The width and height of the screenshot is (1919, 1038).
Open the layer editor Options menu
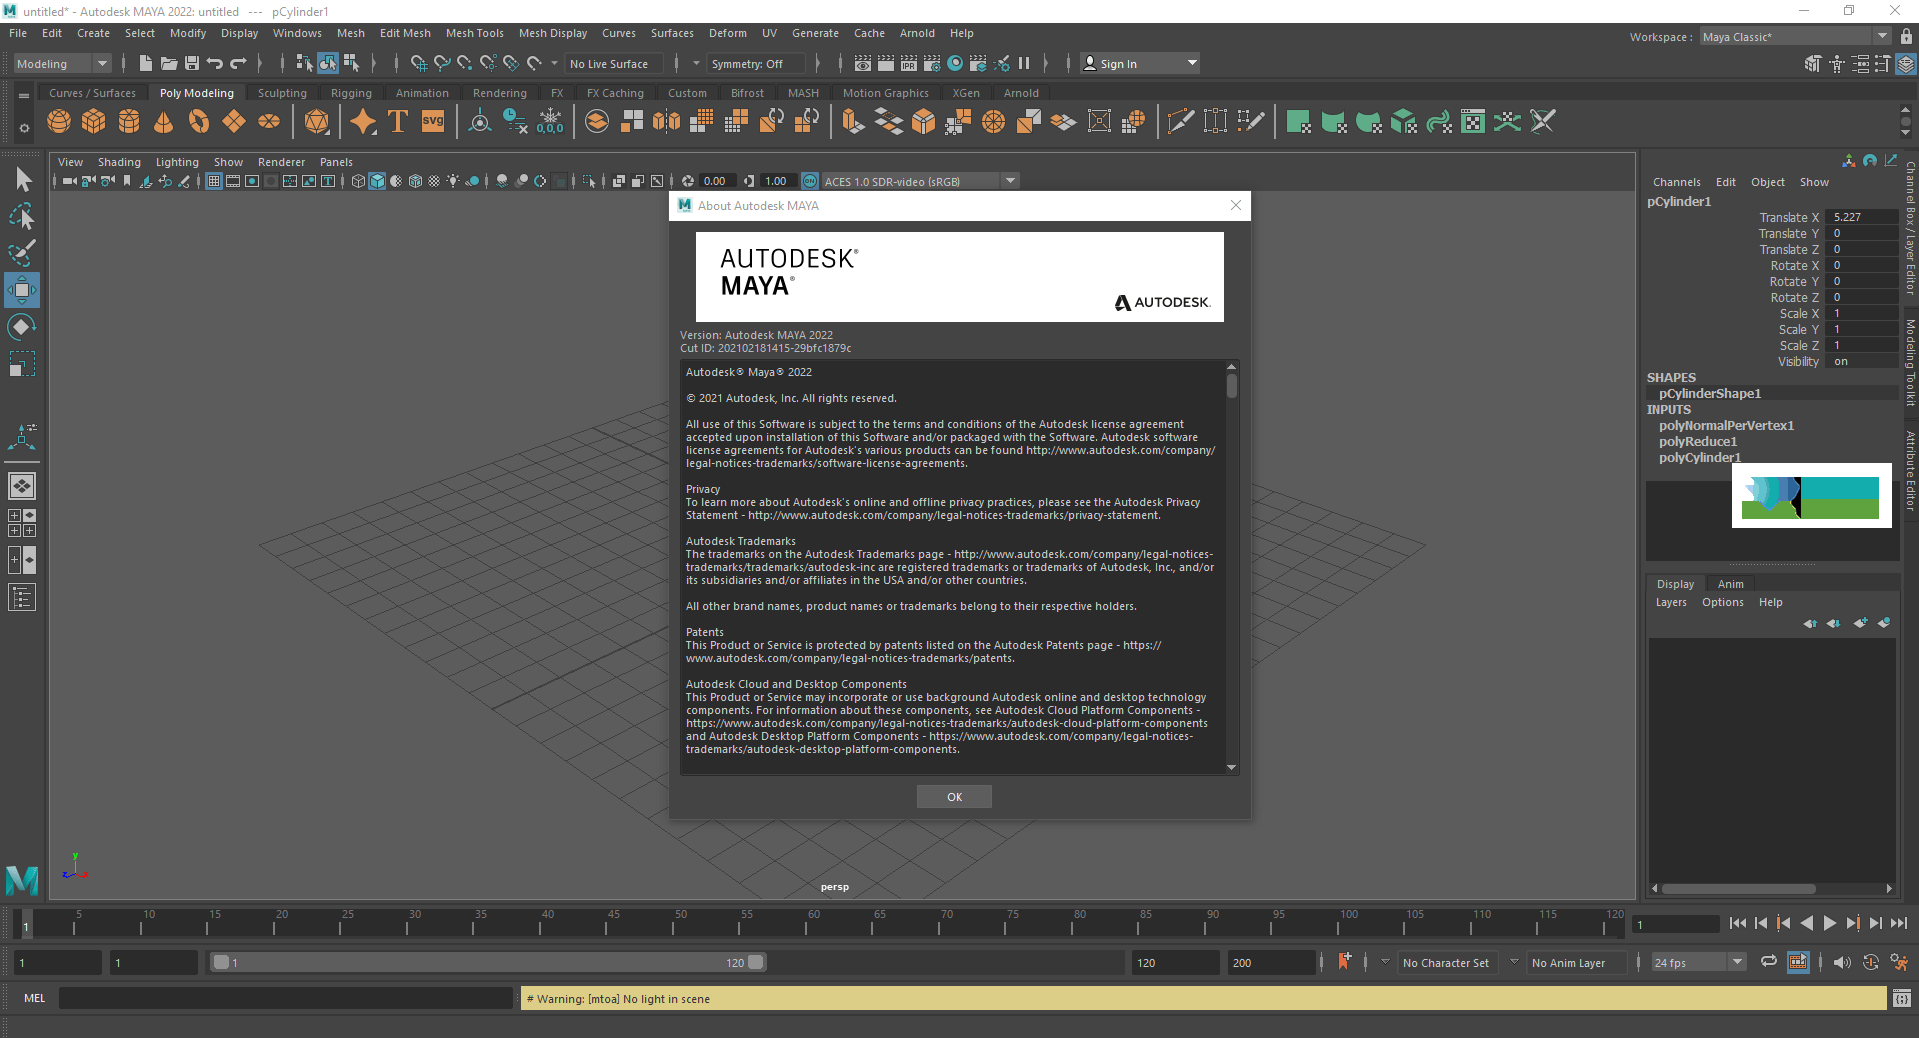(1722, 602)
